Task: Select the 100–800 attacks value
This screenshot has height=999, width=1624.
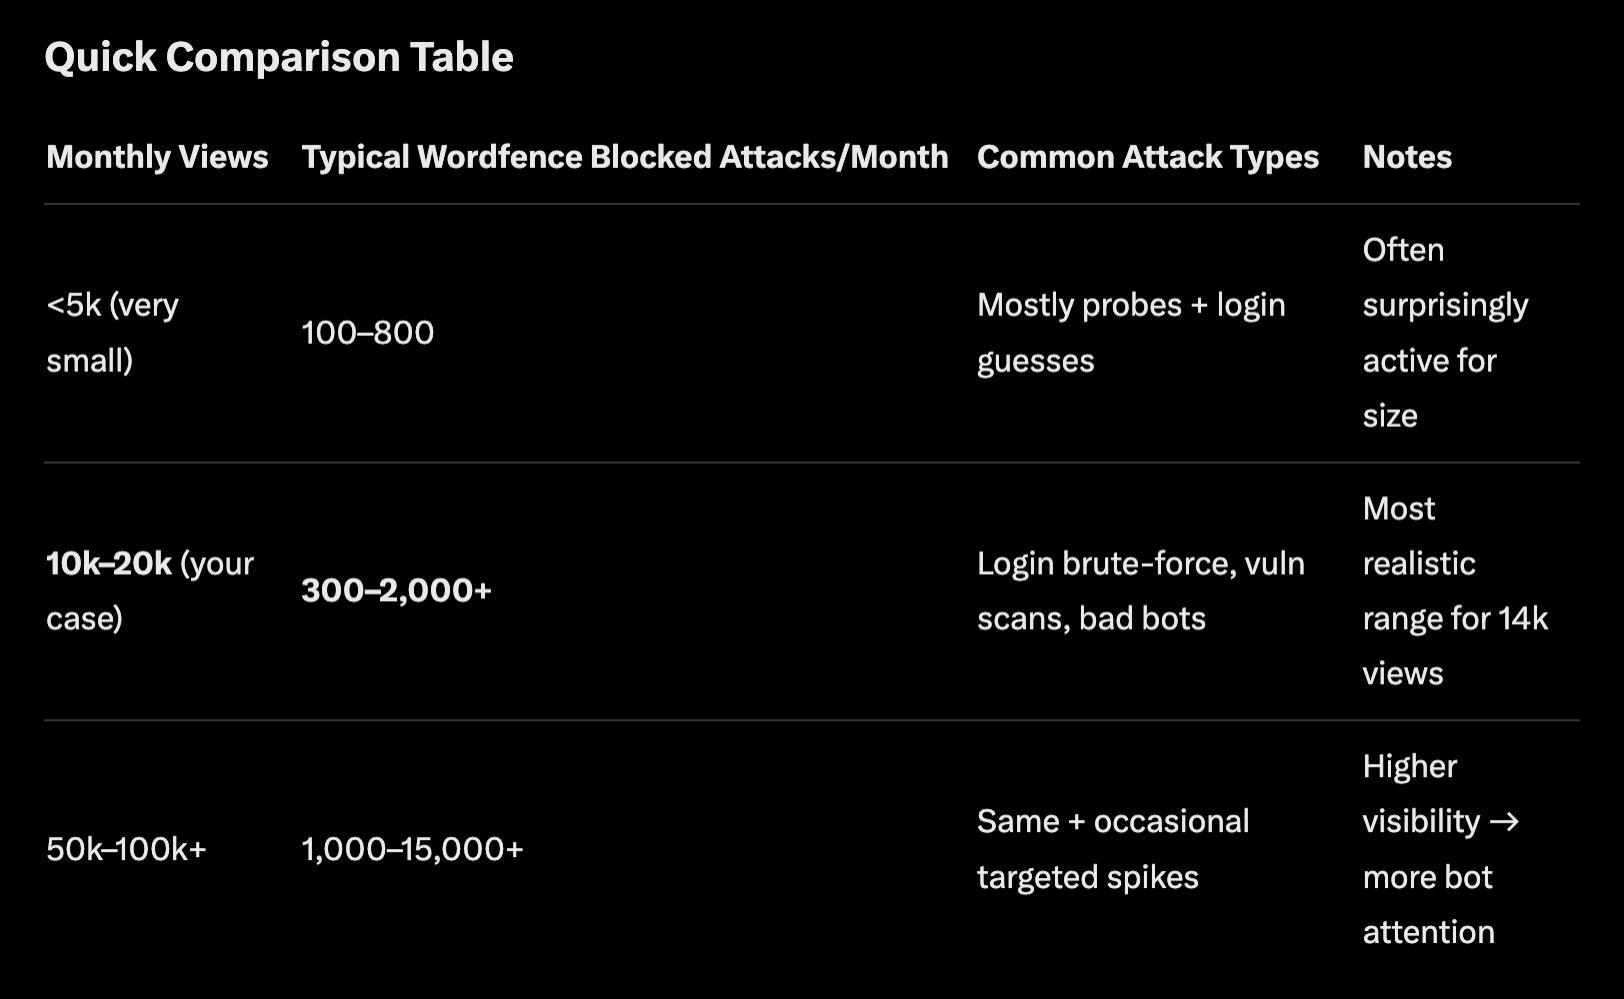Action: pyautogui.click(x=367, y=332)
